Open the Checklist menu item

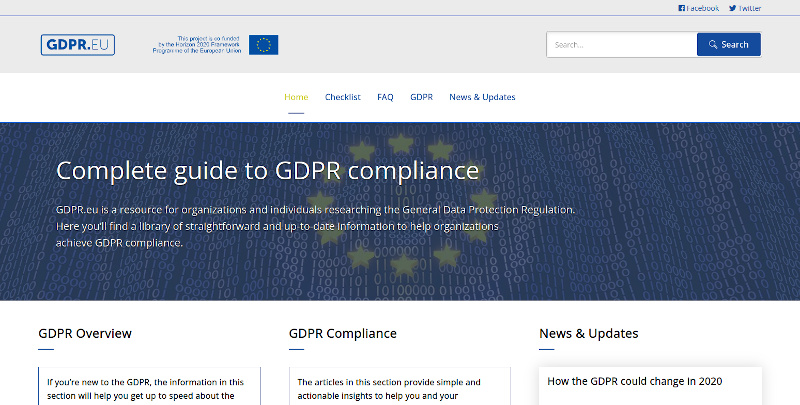pos(342,97)
